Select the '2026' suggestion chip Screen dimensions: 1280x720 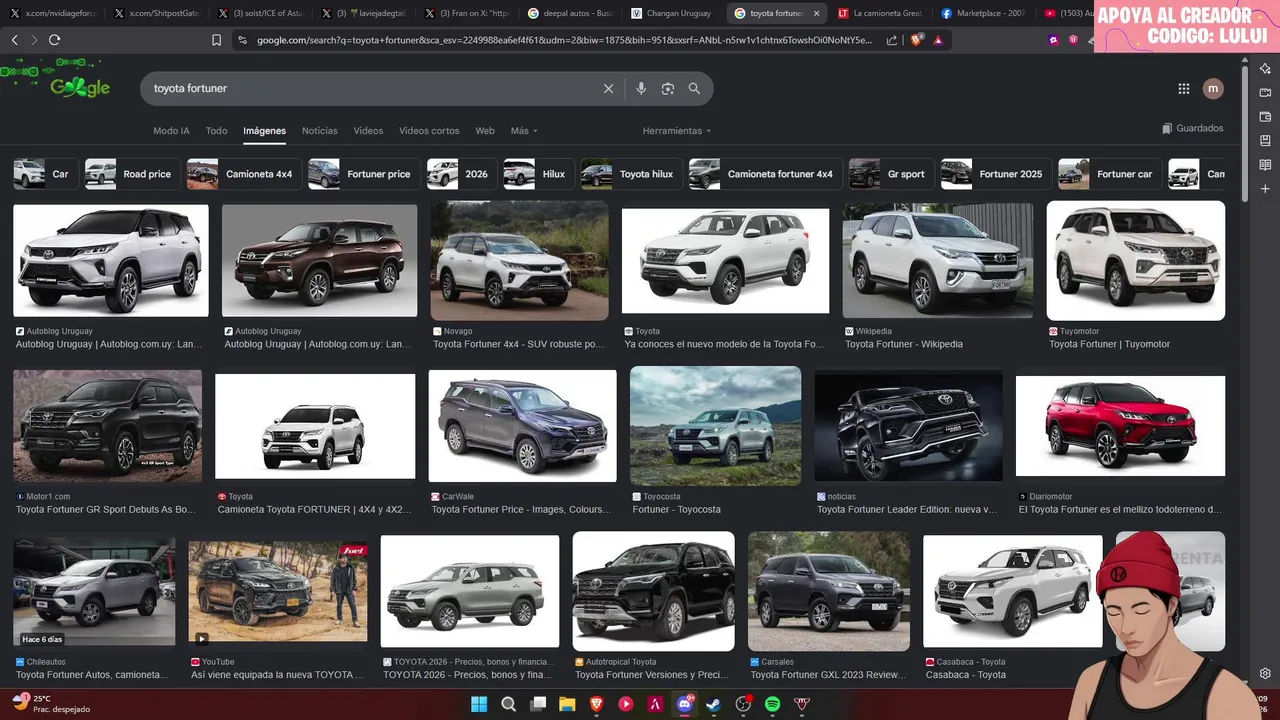460,174
